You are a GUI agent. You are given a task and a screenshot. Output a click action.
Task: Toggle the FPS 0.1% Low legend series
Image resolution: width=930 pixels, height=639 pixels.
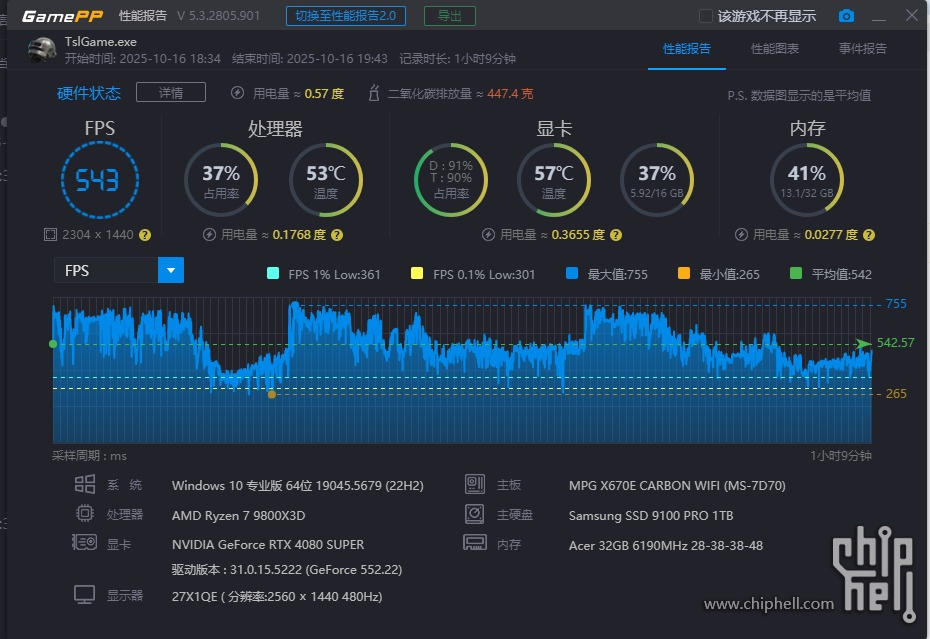coord(417,274)
